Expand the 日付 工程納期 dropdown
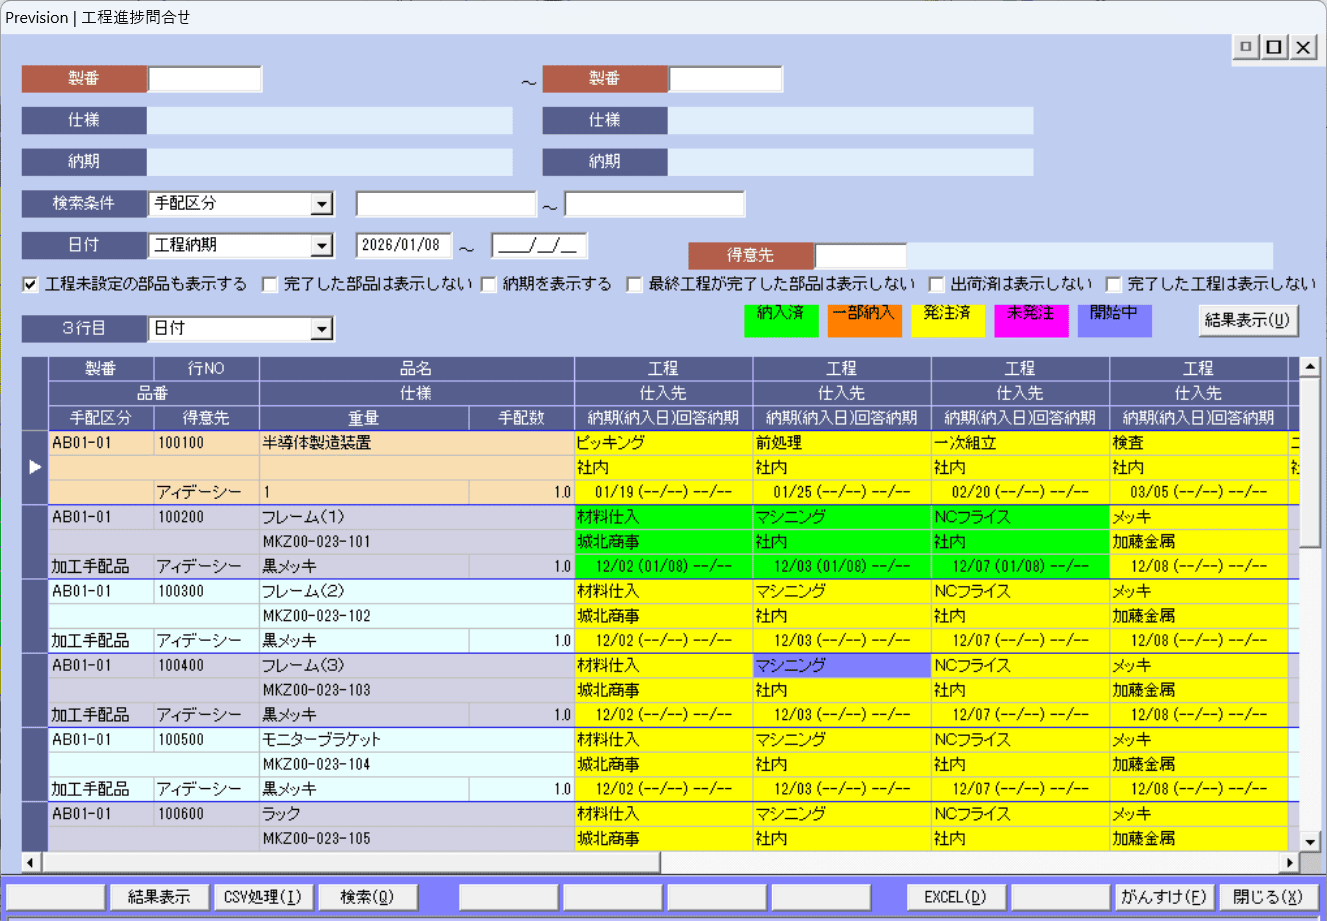The width and height of the screenshot is (1327, 921). click(321, 246)
